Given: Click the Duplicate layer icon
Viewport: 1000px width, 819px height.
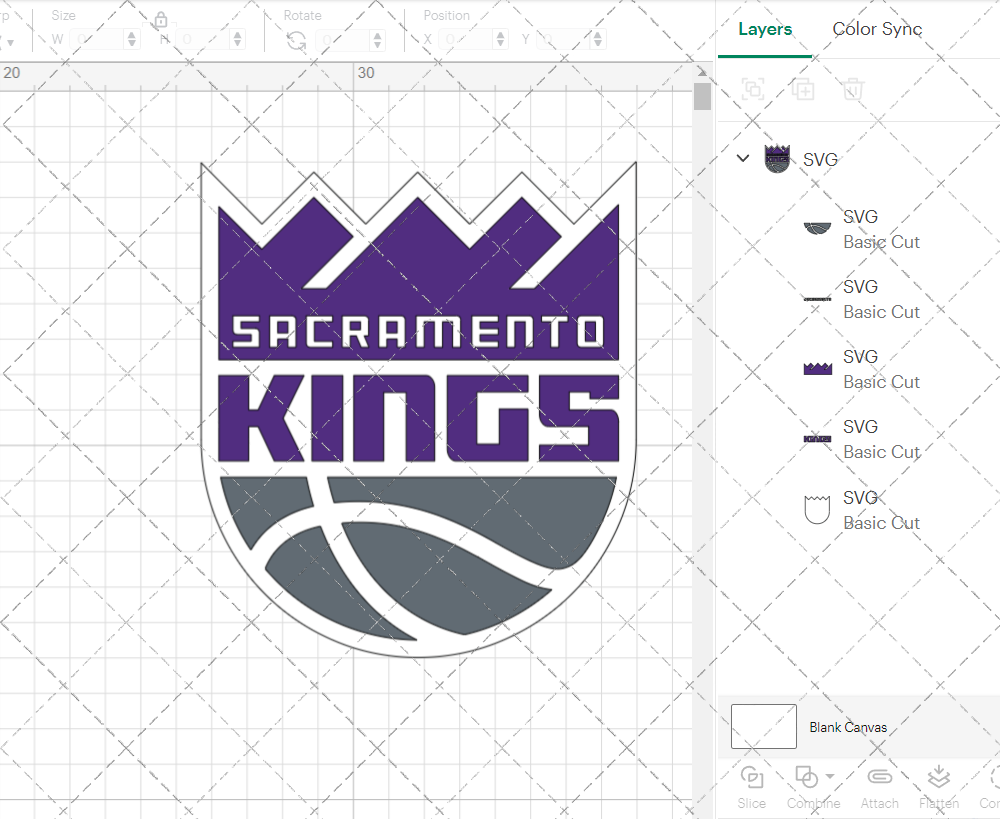Looking at the screenshot, I should [x=803, y=89].
